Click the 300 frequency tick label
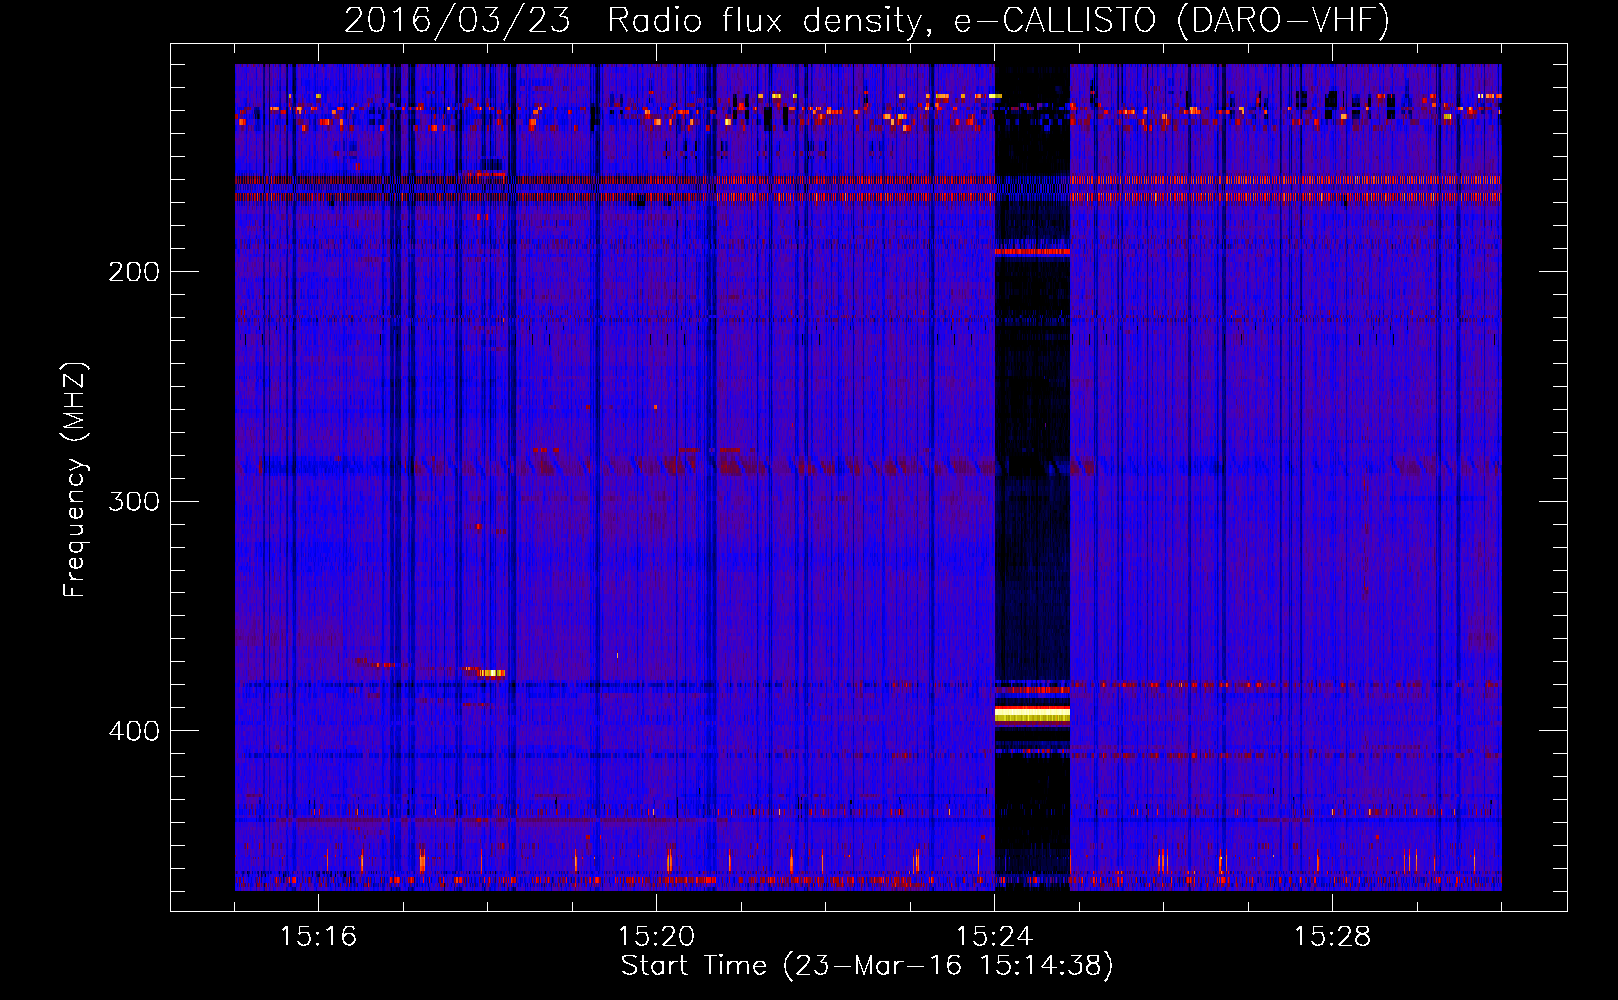 (x=134, y=501)
